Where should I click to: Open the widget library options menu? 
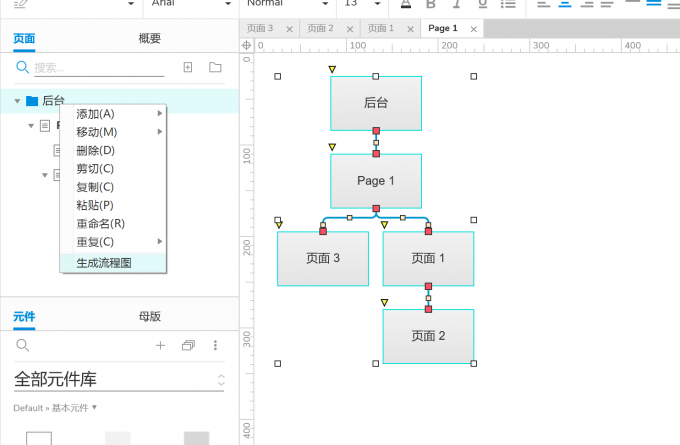pos(215,345)
